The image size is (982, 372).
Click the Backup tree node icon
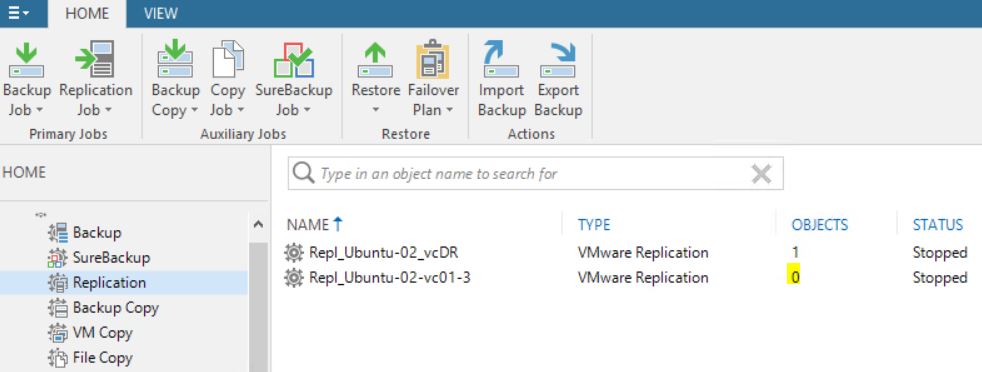point(58,232)
